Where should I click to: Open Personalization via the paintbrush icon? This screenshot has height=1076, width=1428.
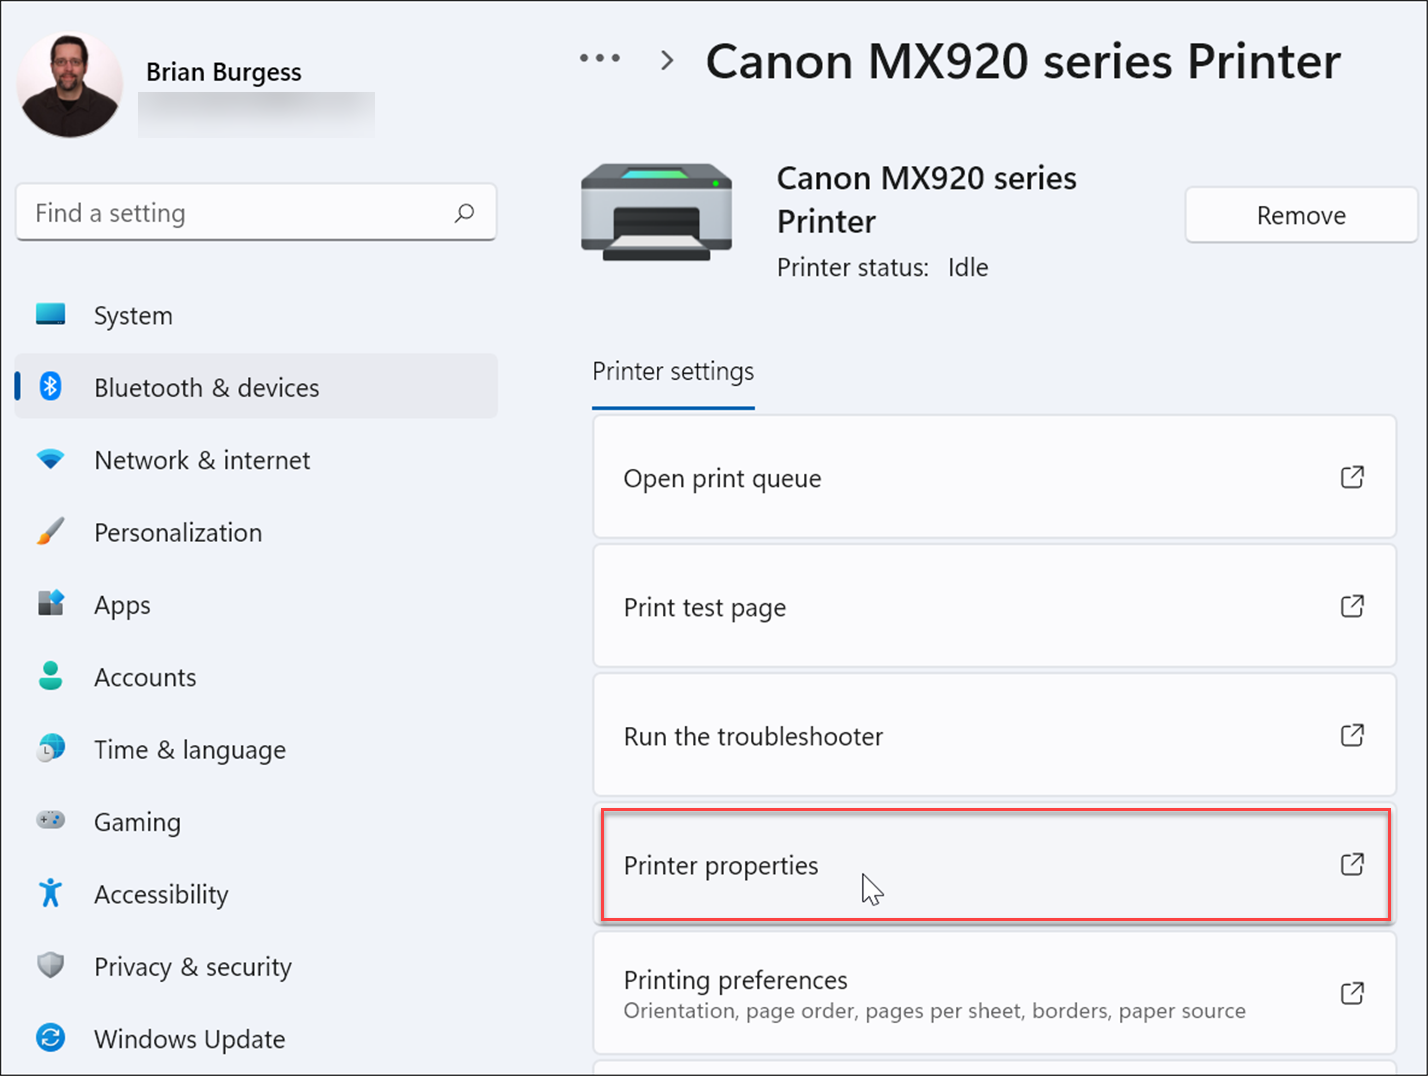pos(50,532)
